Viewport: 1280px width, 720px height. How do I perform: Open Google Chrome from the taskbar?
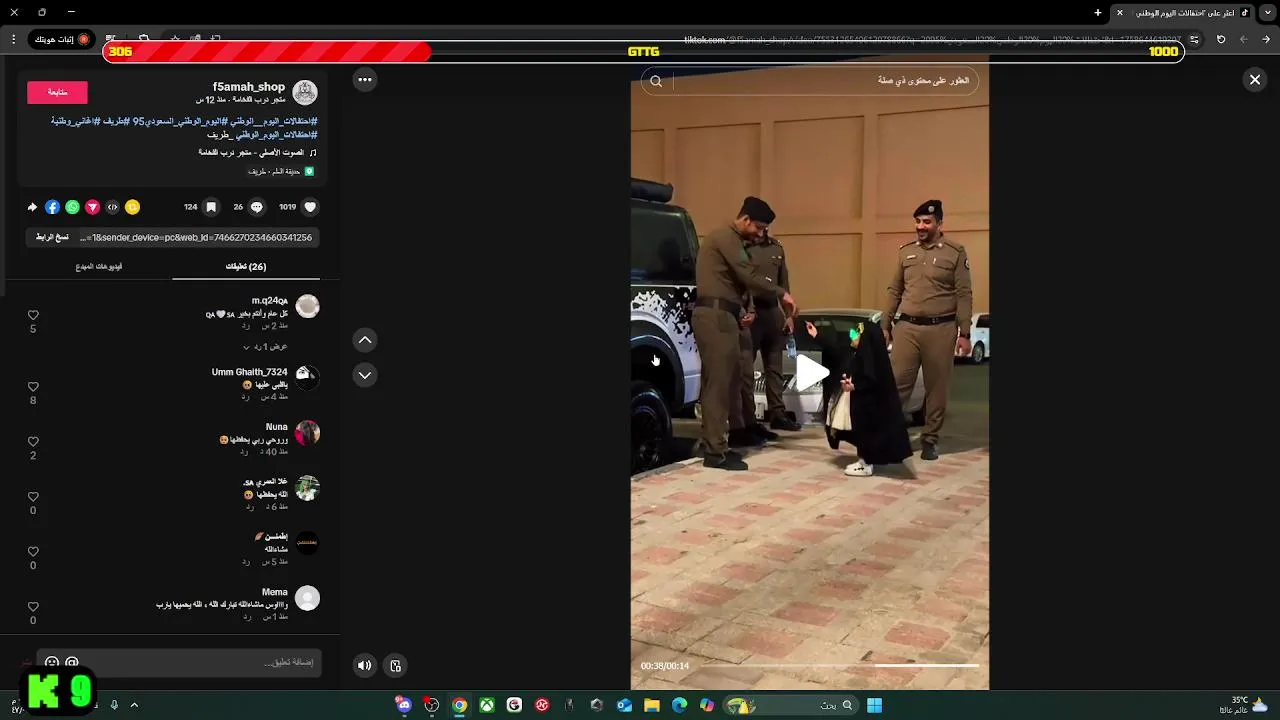click(459, 705)
